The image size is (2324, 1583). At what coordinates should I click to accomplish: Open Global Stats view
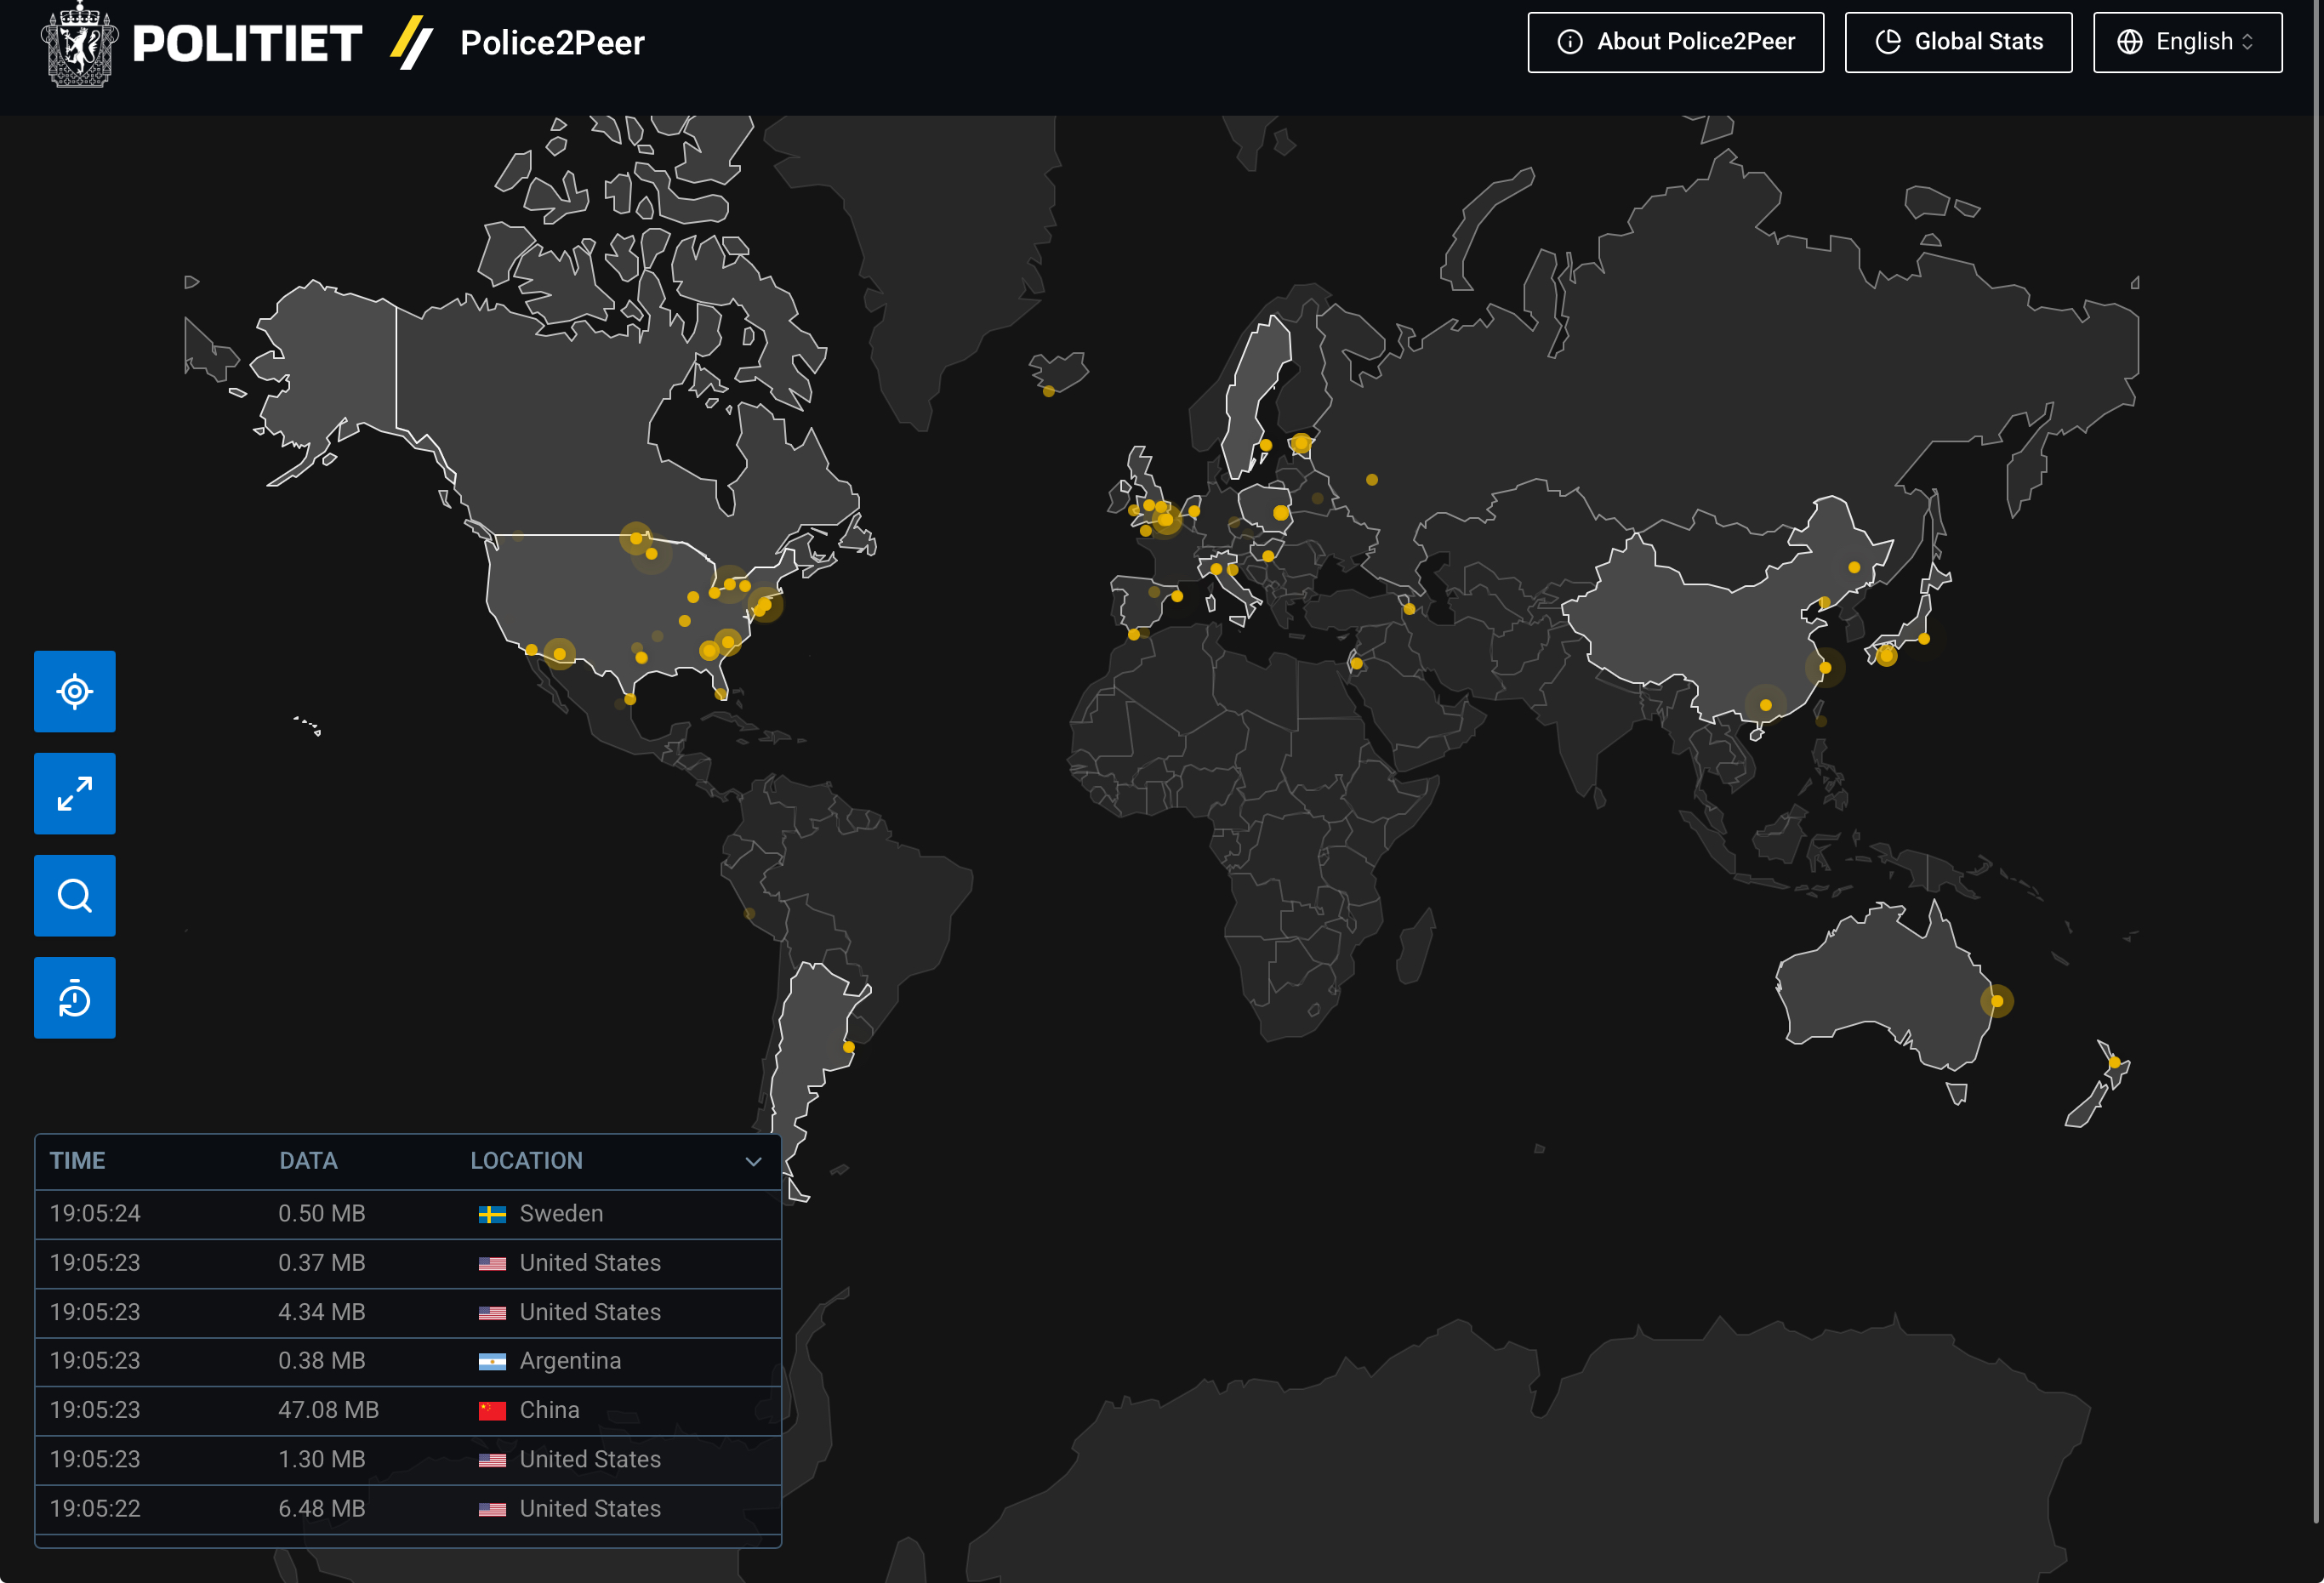pyautogui.click(x=1957, y=42)
